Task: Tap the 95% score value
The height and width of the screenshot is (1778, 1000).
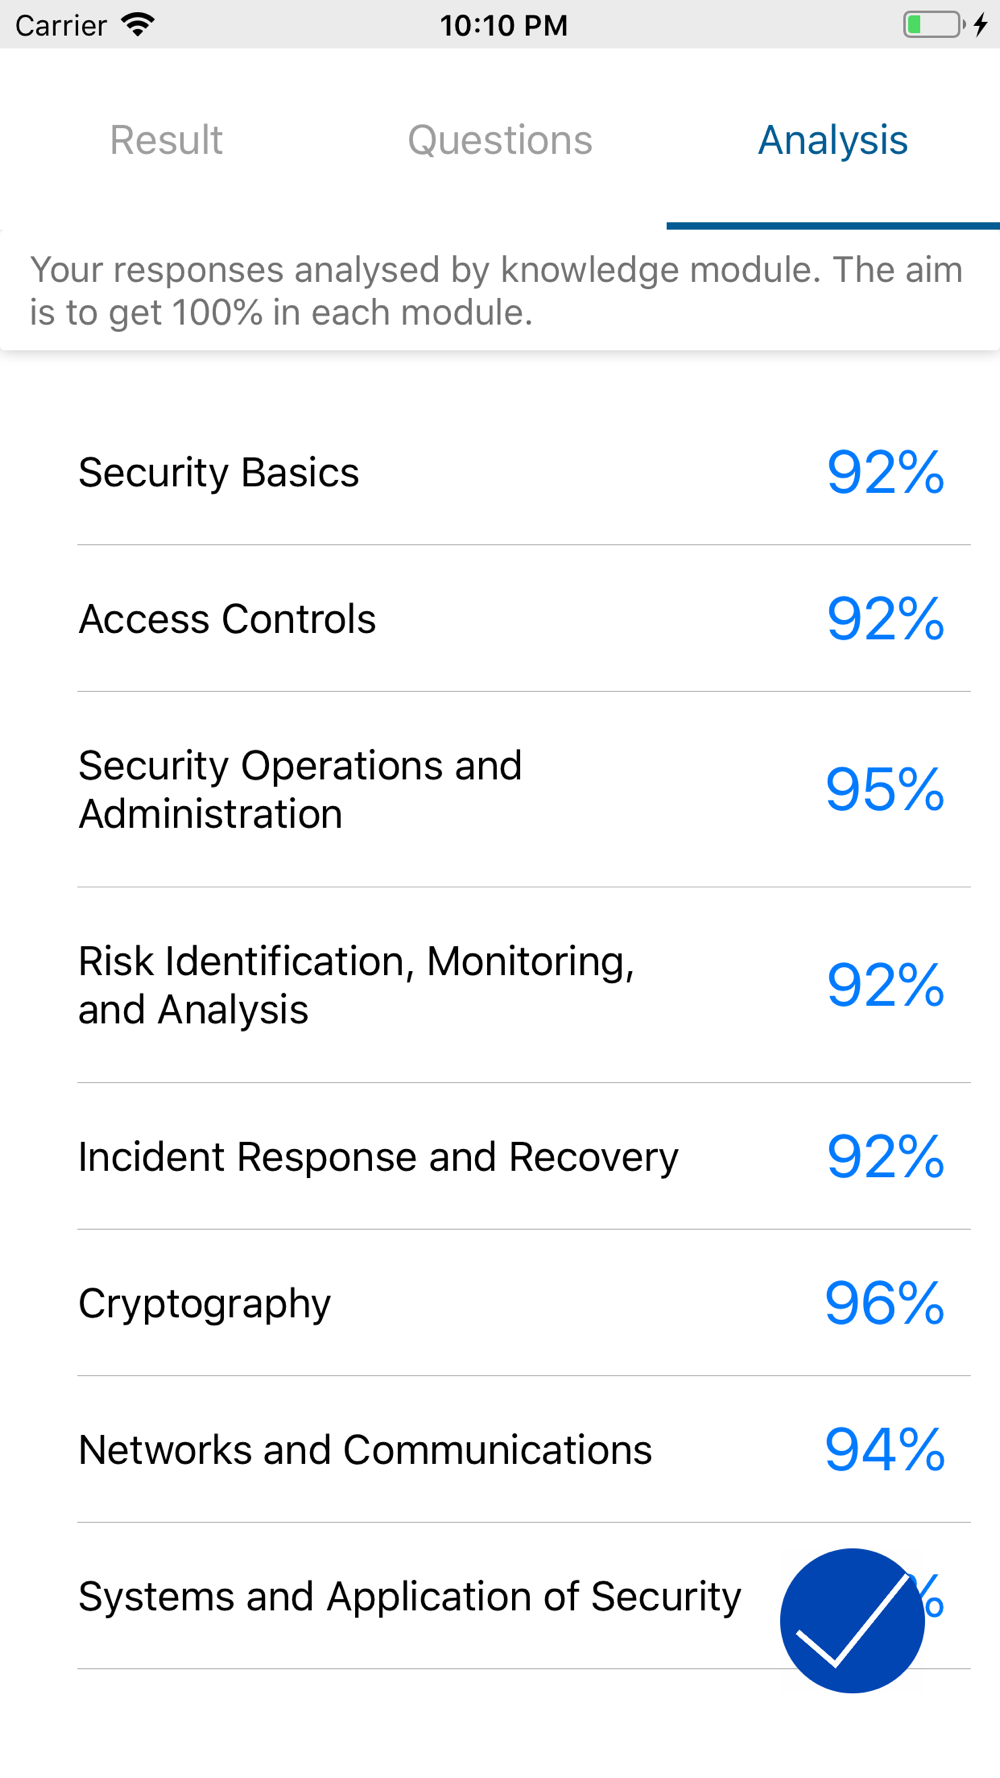Action: coord(885,790)
